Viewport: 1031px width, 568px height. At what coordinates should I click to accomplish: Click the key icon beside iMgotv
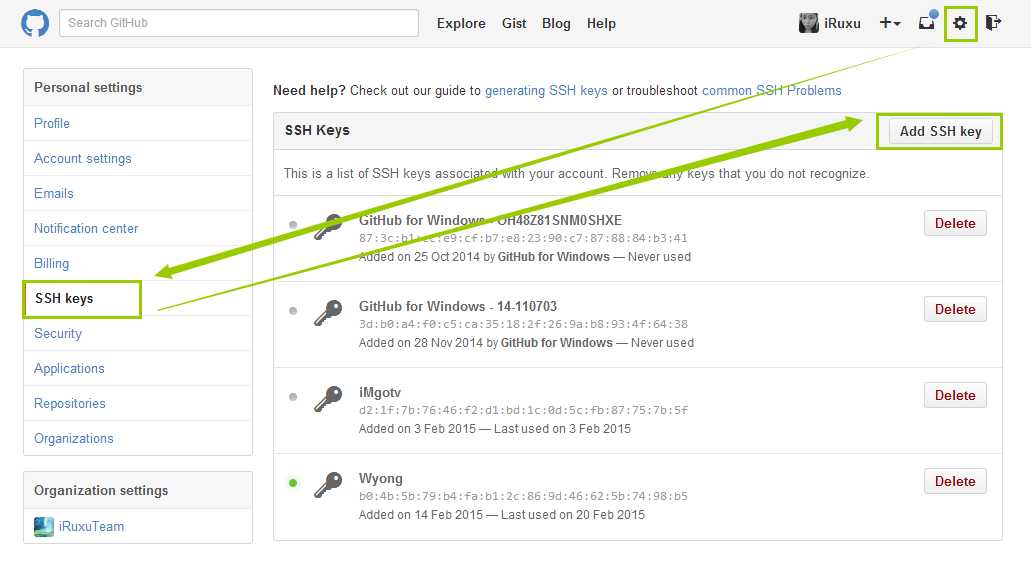point(328,398)
